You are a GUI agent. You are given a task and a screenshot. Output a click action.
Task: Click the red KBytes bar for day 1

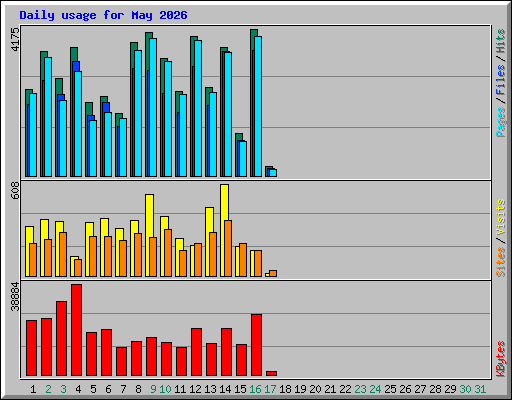click(x=31, y=348)
